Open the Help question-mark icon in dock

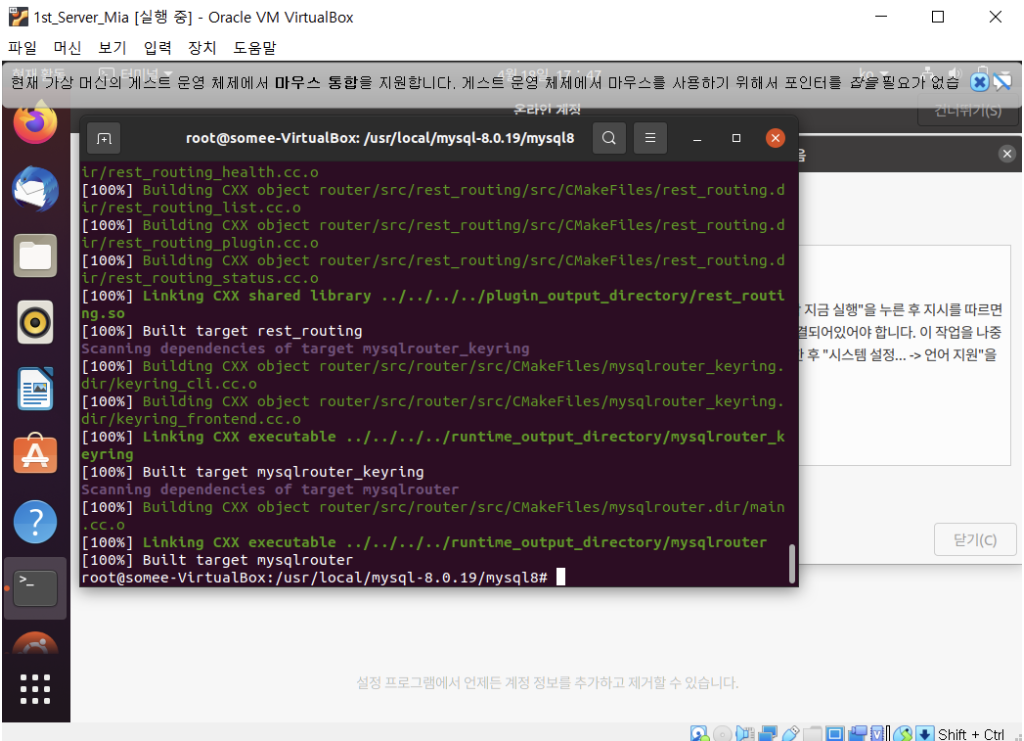(35, 522)
